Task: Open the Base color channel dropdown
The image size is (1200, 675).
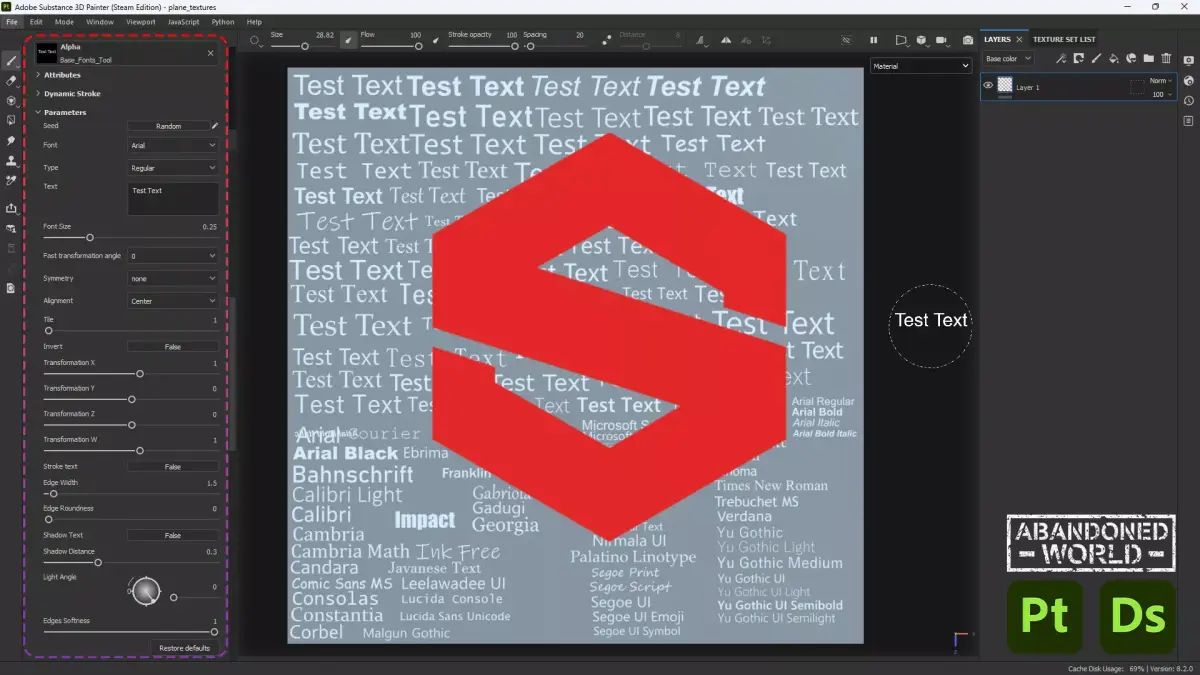Action: click(x=1008, y=59)
